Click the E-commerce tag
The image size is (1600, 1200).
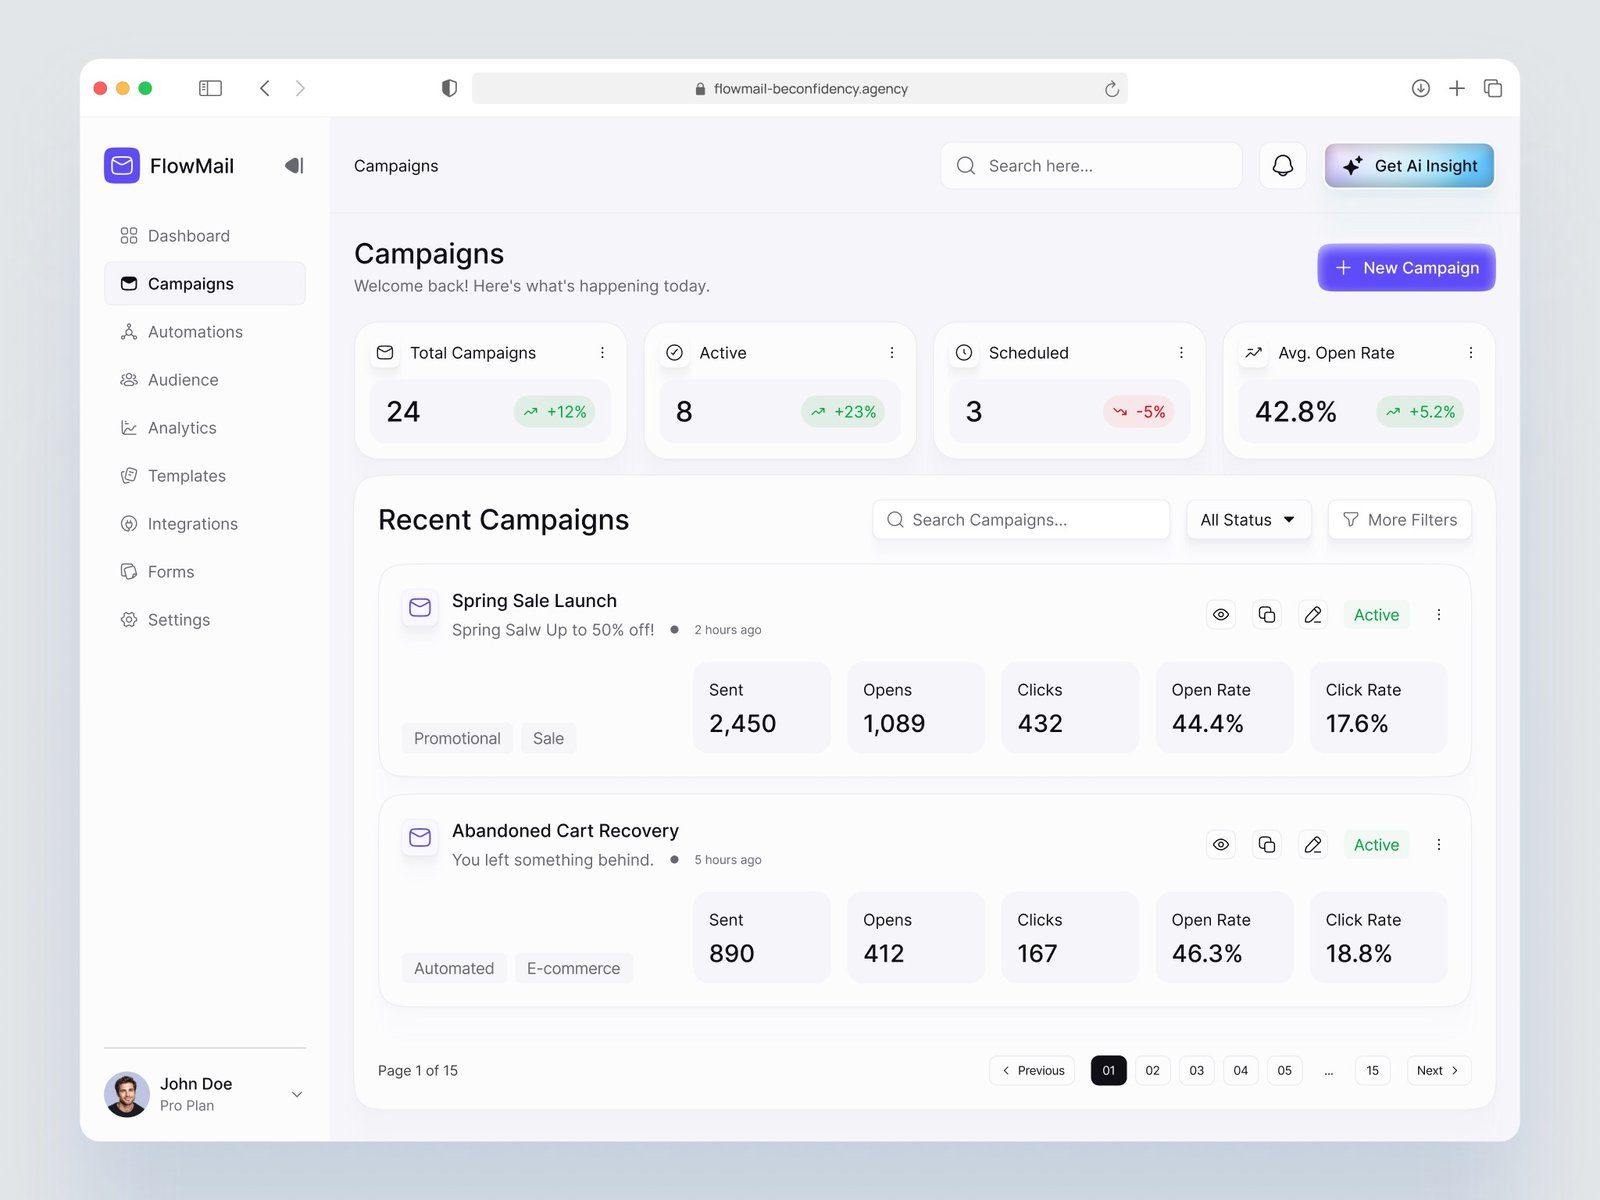click(573, 968)
